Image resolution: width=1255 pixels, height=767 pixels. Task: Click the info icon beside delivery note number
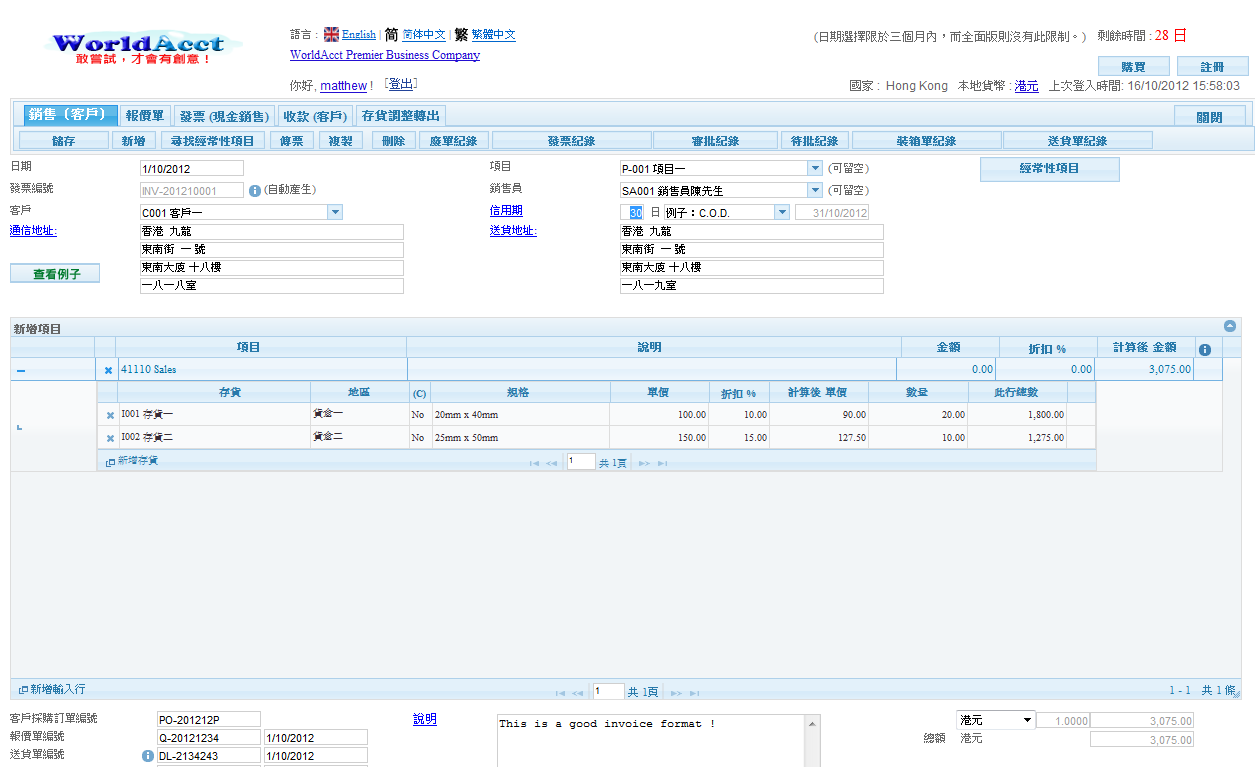(148, 756)
